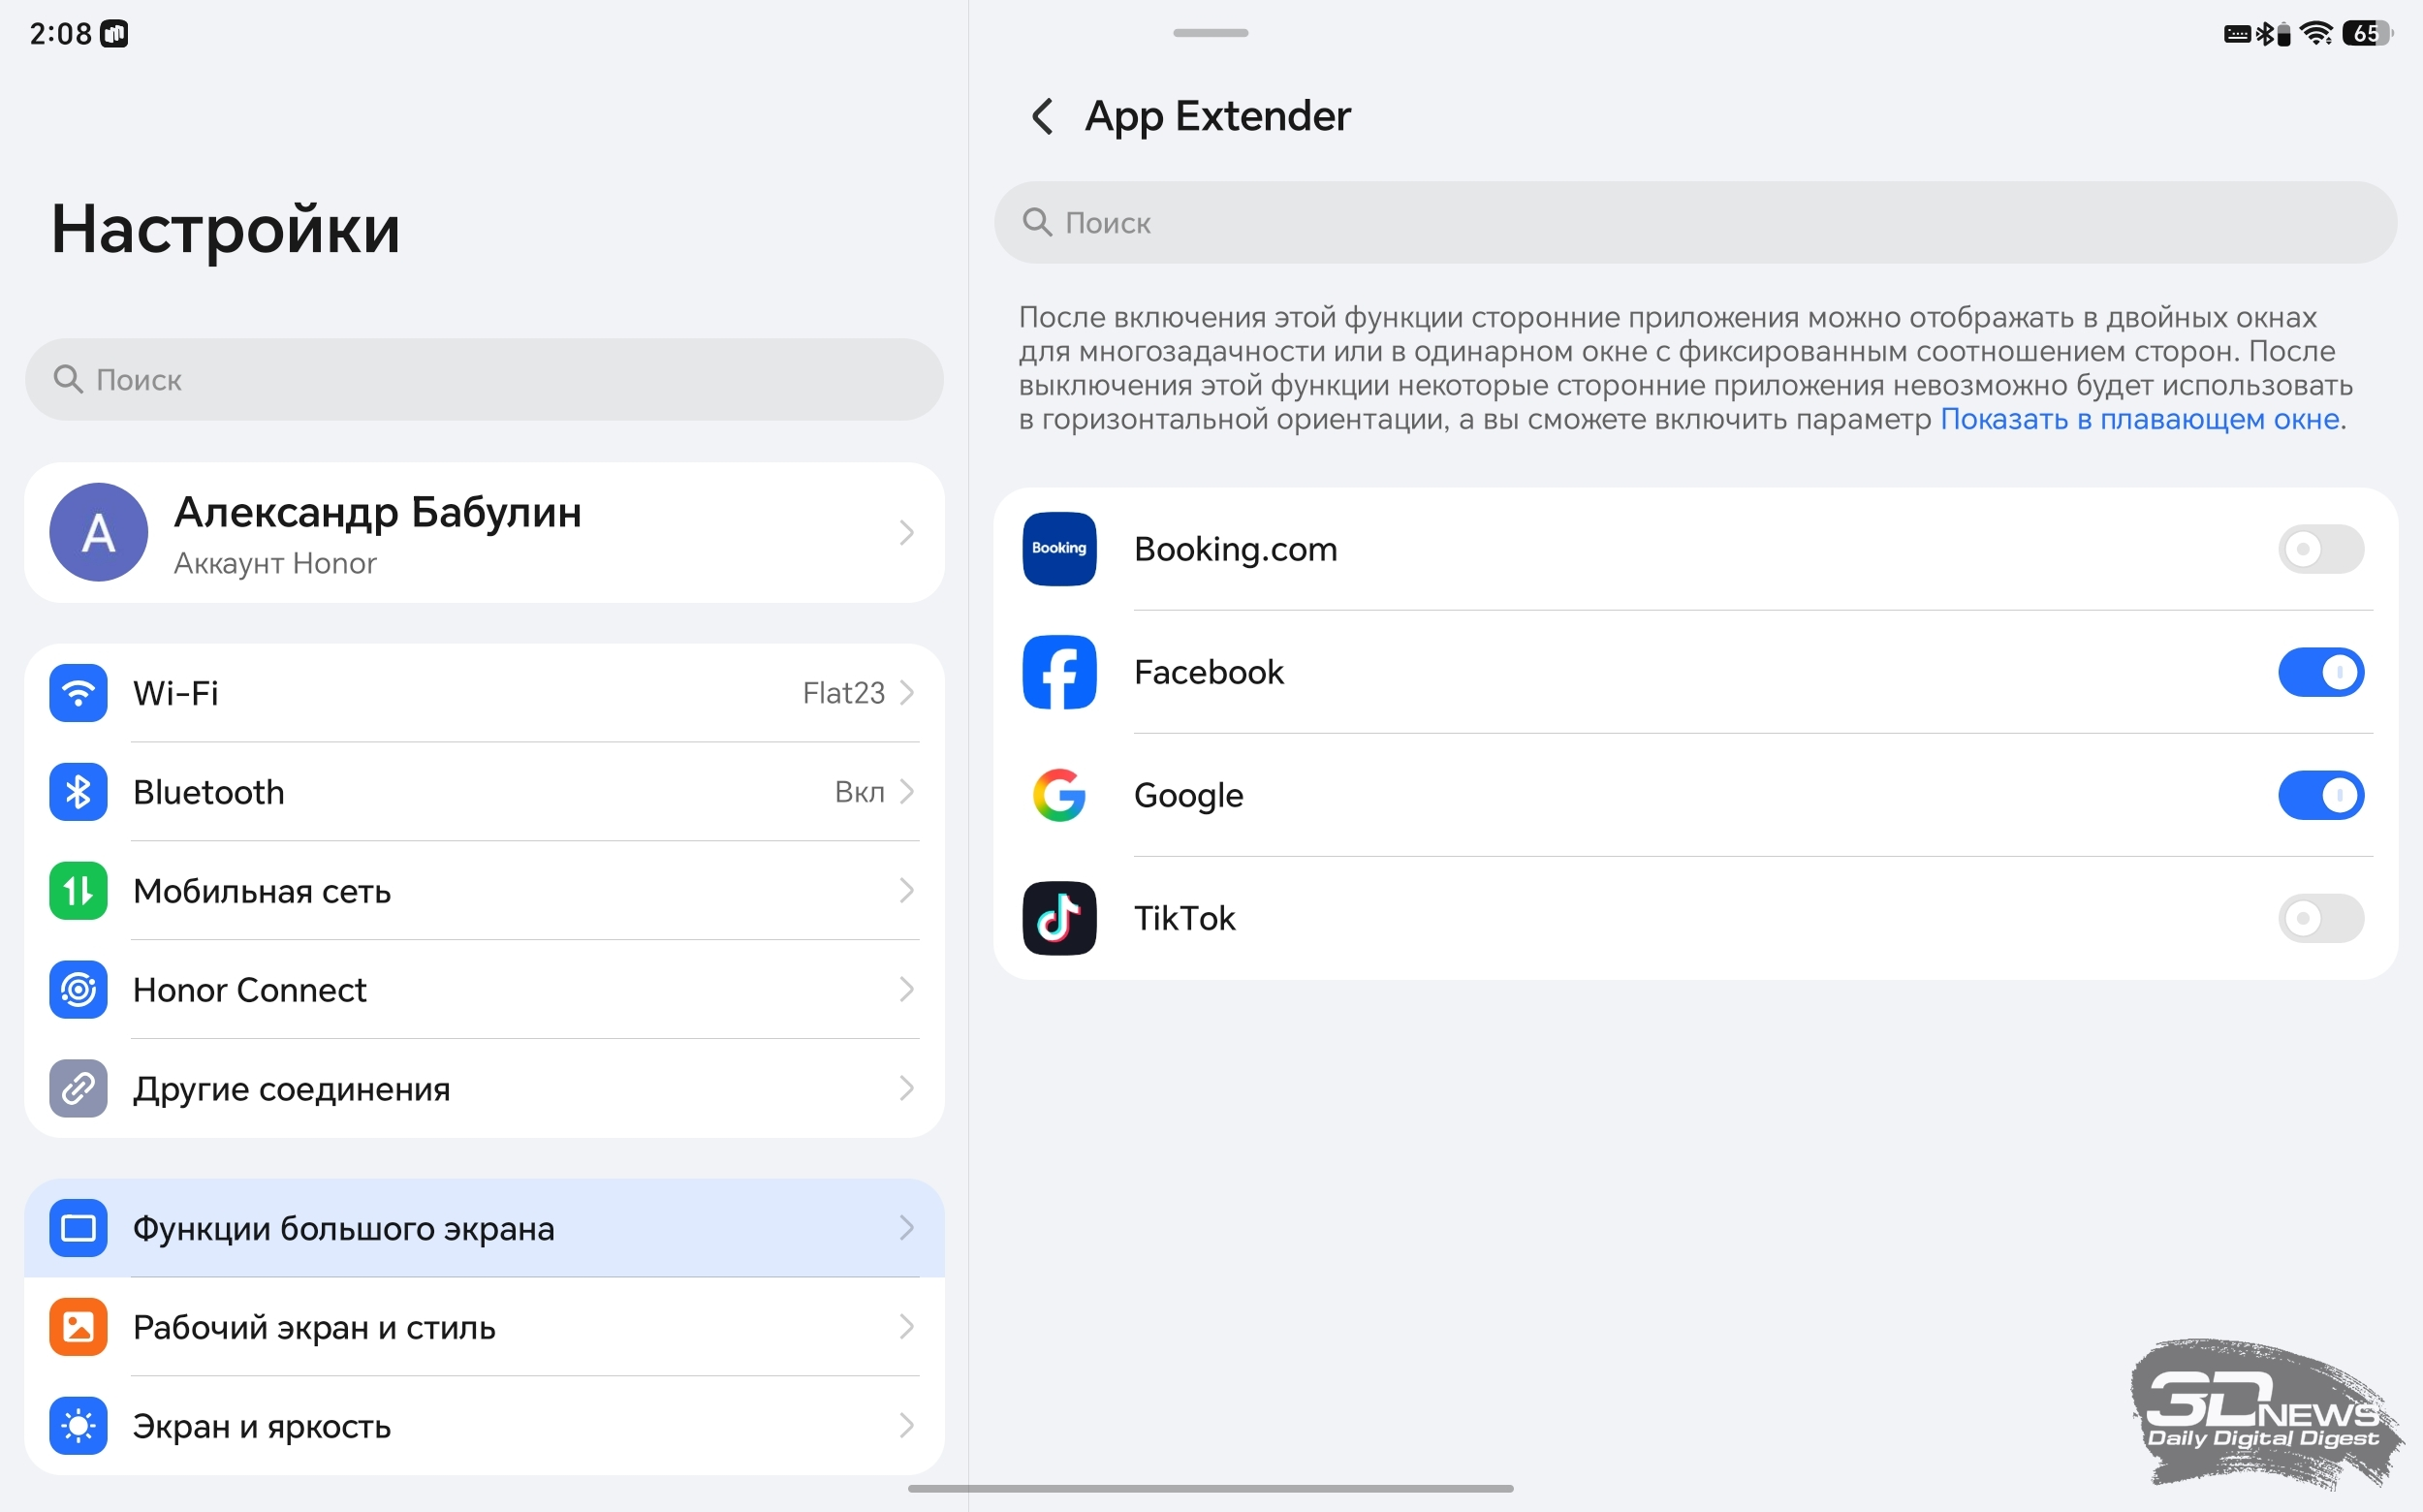The width and height of the screenshot is (2423, 1512).
Task: Tap the Wi-Fi status bar icon
Action: [2316, 33]
